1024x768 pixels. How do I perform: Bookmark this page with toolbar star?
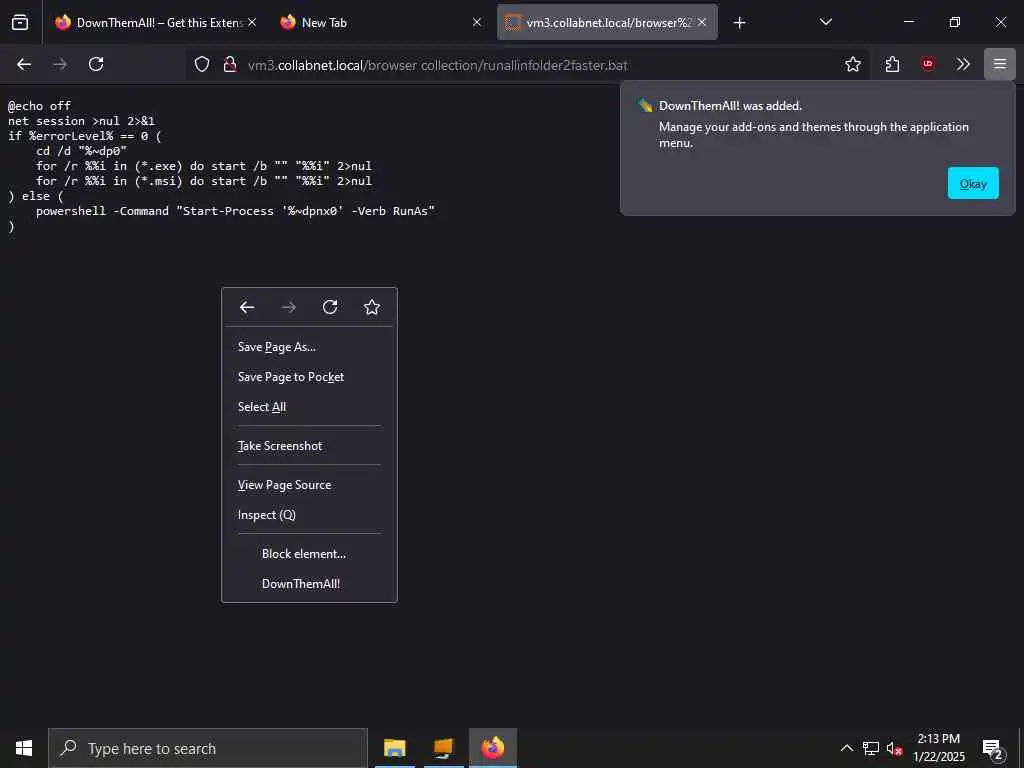click(852, 64)
